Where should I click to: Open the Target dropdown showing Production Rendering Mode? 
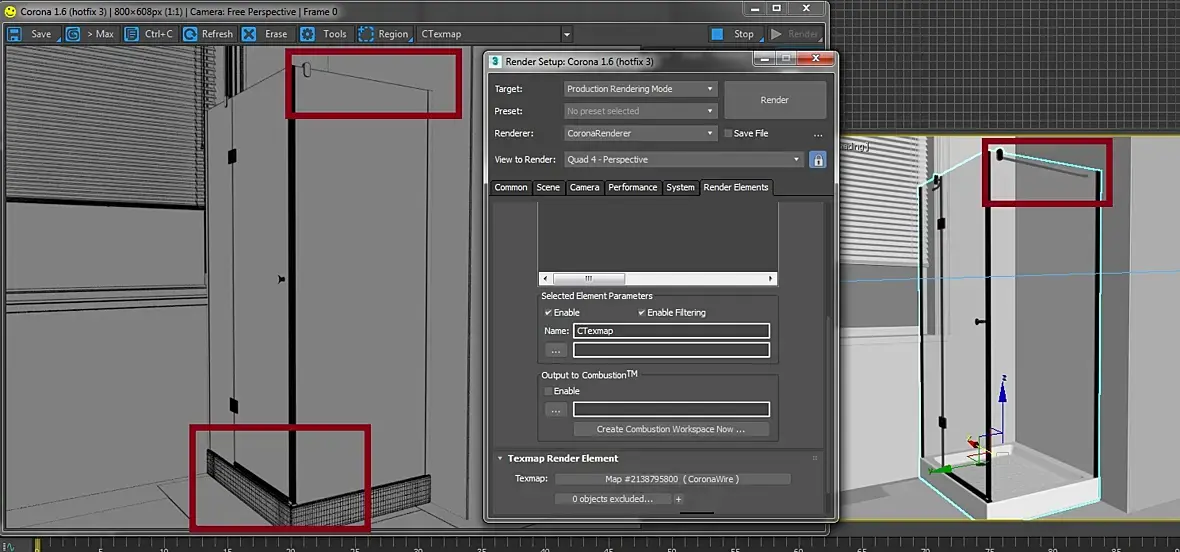[640, 89]
